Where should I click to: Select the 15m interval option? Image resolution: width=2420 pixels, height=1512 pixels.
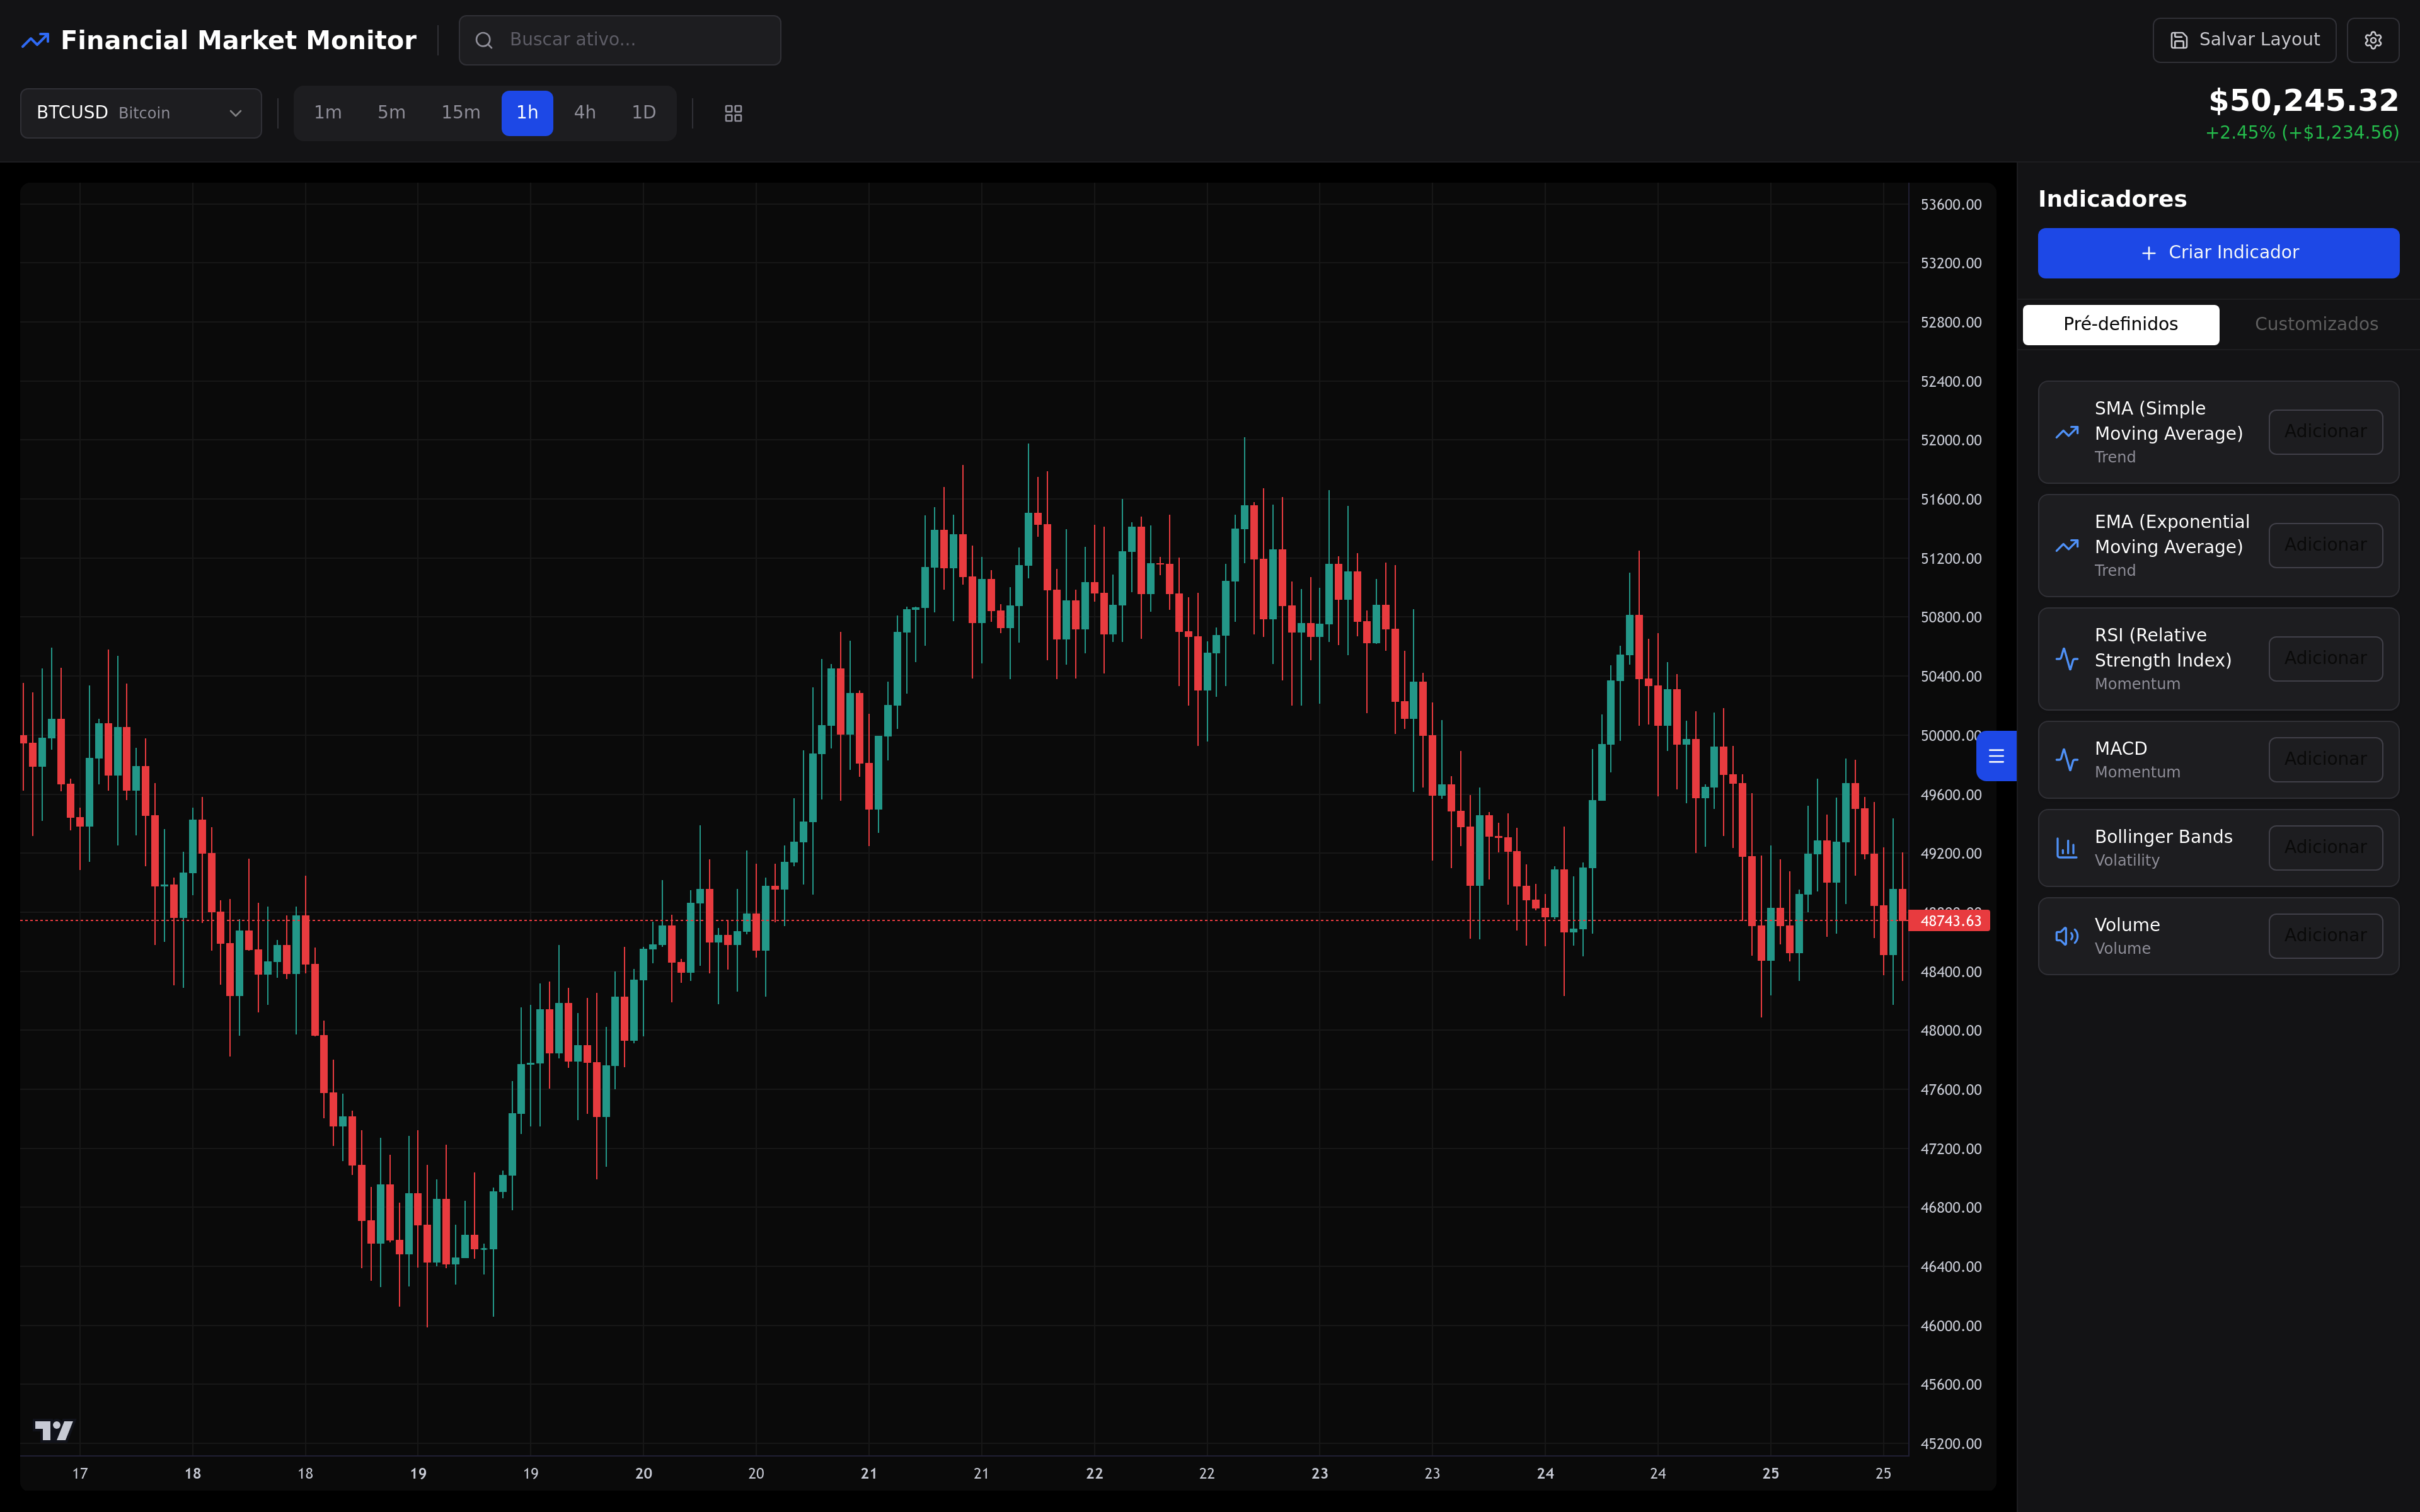(460, 113)
